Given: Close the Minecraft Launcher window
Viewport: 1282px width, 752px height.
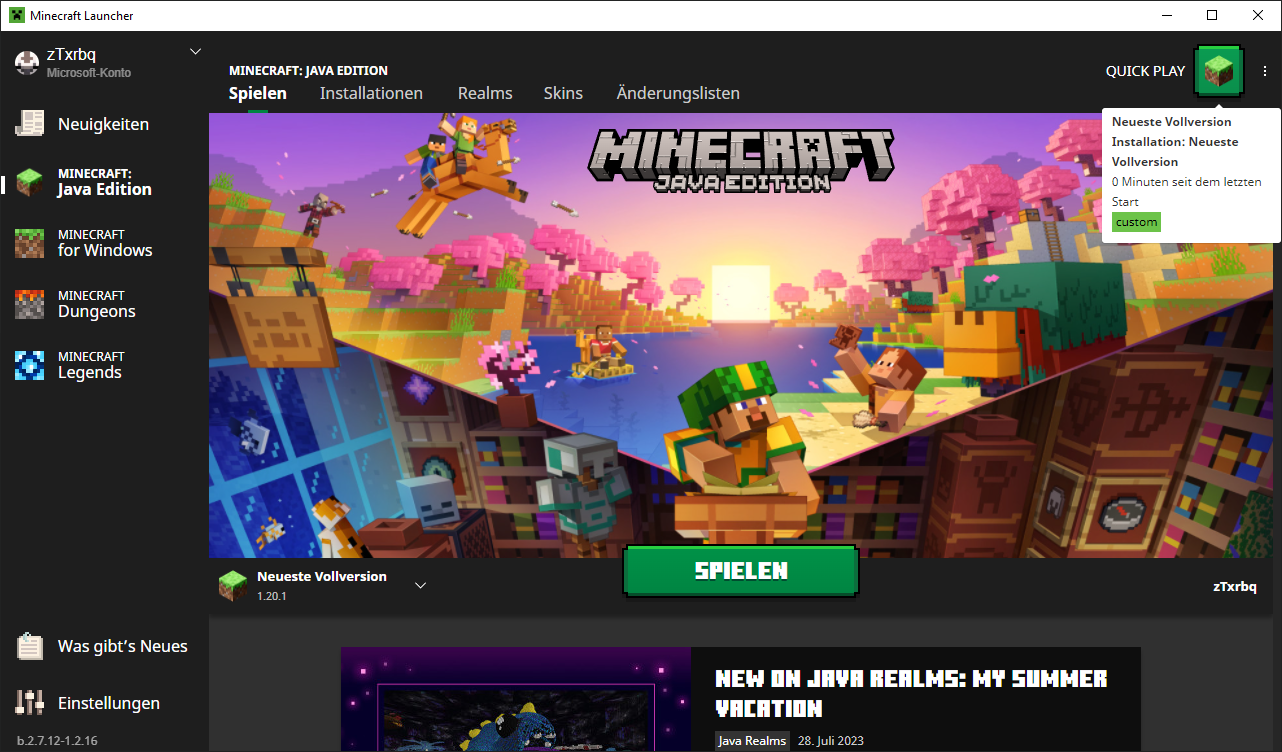Looking at the screenshot, I should pyautogui.click(x=1258, y=15).
